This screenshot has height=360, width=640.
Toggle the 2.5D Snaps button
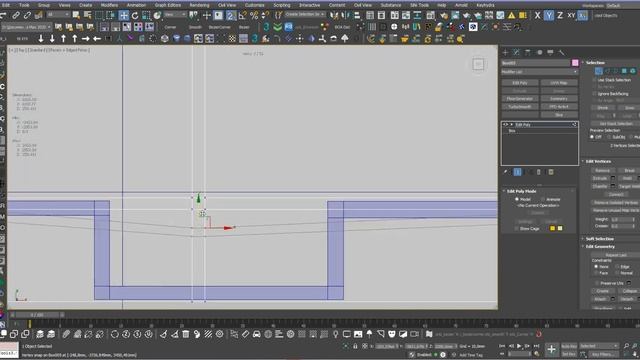[x=231, y=16]
